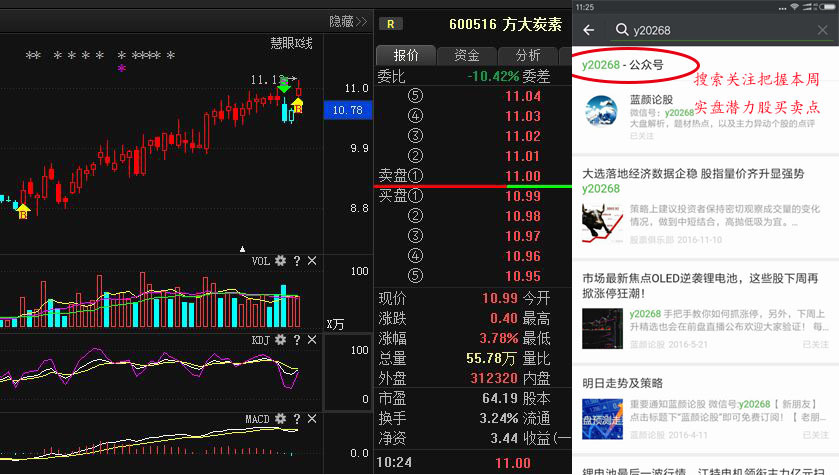Click phone status bar time 11:25
The width and height of the screenshot is (839, 475).
click(x=585, y=7)
